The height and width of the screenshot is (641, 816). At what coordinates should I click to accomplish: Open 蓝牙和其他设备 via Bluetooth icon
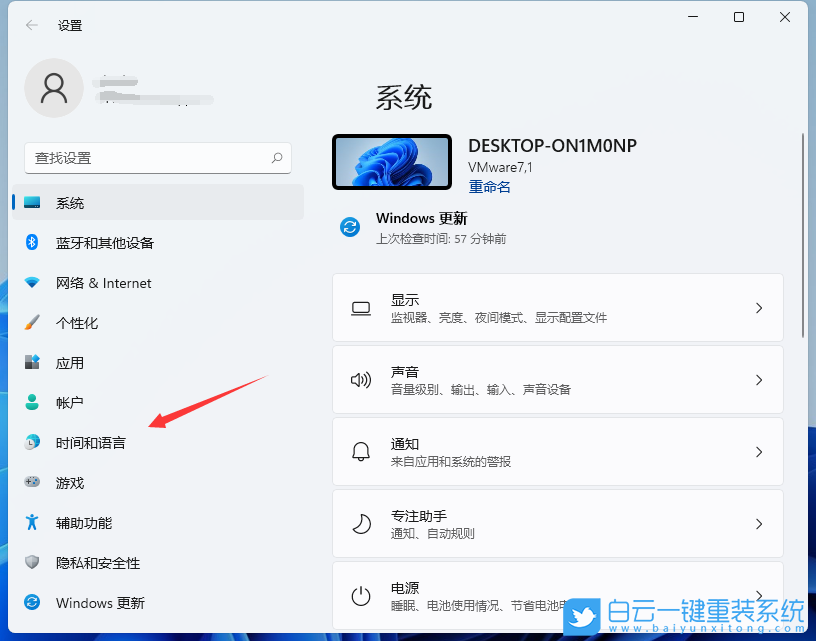[x=30, y=242]
